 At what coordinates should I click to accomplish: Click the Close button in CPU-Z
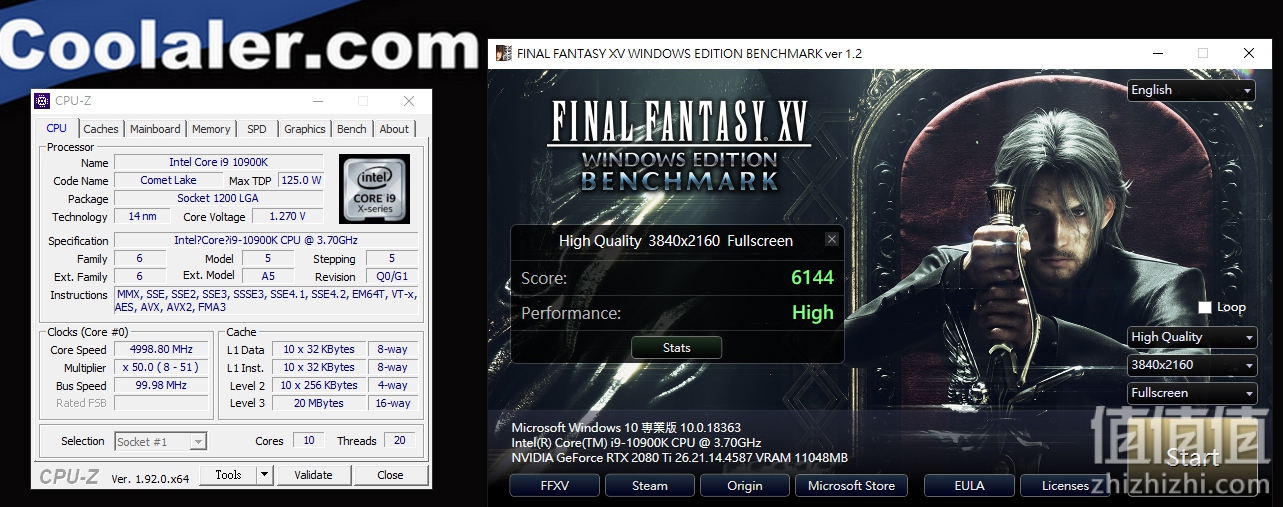click(x=391, y=475)
